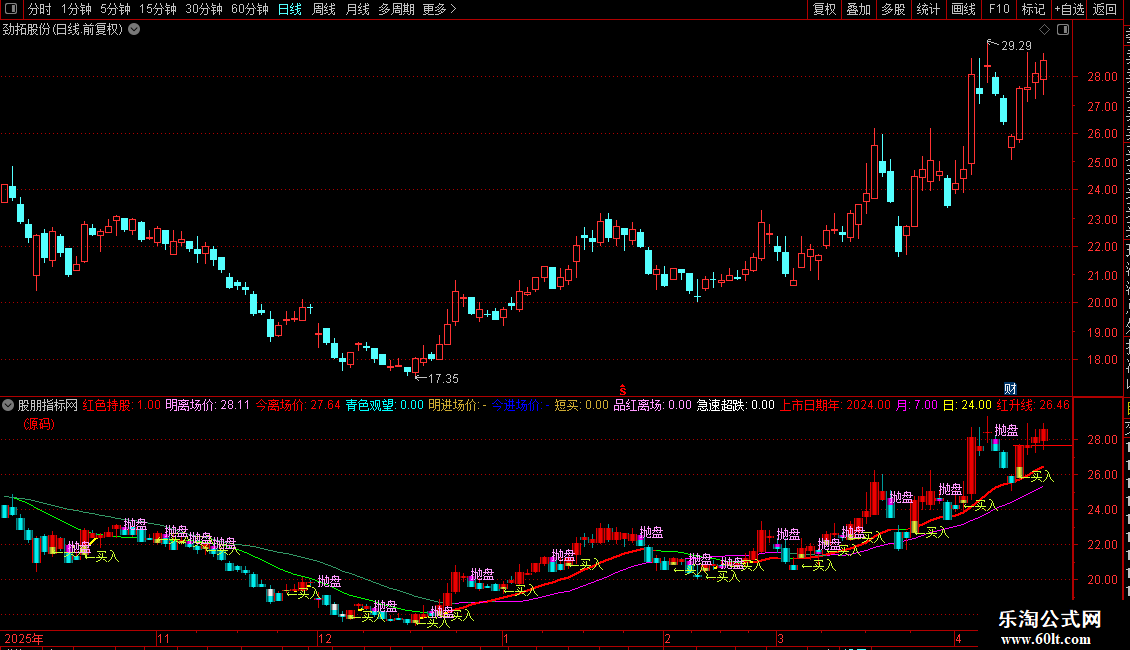This screenshot has width=1130, height=650.
Task: Click the 红色持股: 1.00 indicator value
Action: point(122,406)
